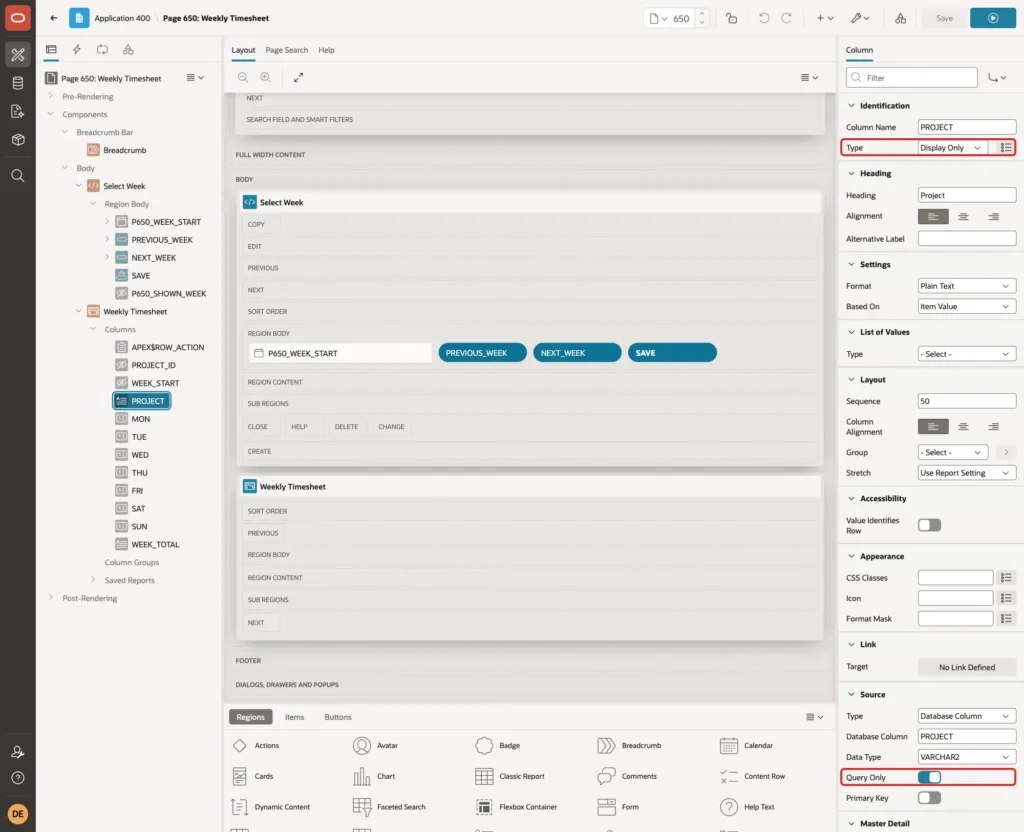Open shared components icon in top toolbar
The height and width of the screenshot is (832, 1024).
pos(900,18)
